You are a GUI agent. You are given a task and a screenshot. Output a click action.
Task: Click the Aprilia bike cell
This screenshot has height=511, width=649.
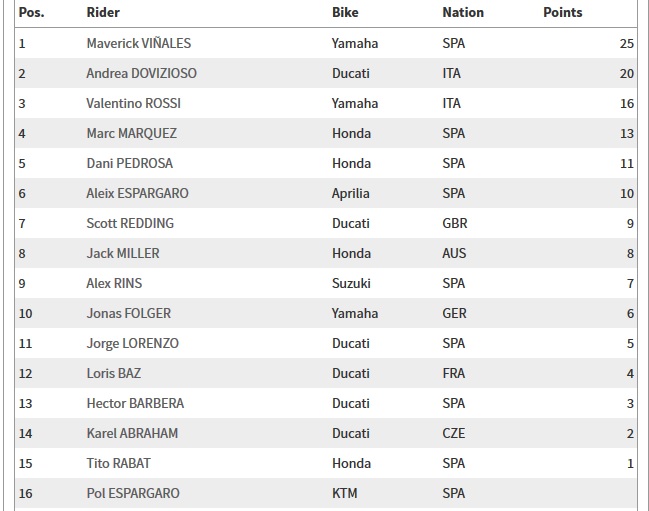[x=350, y=194]
